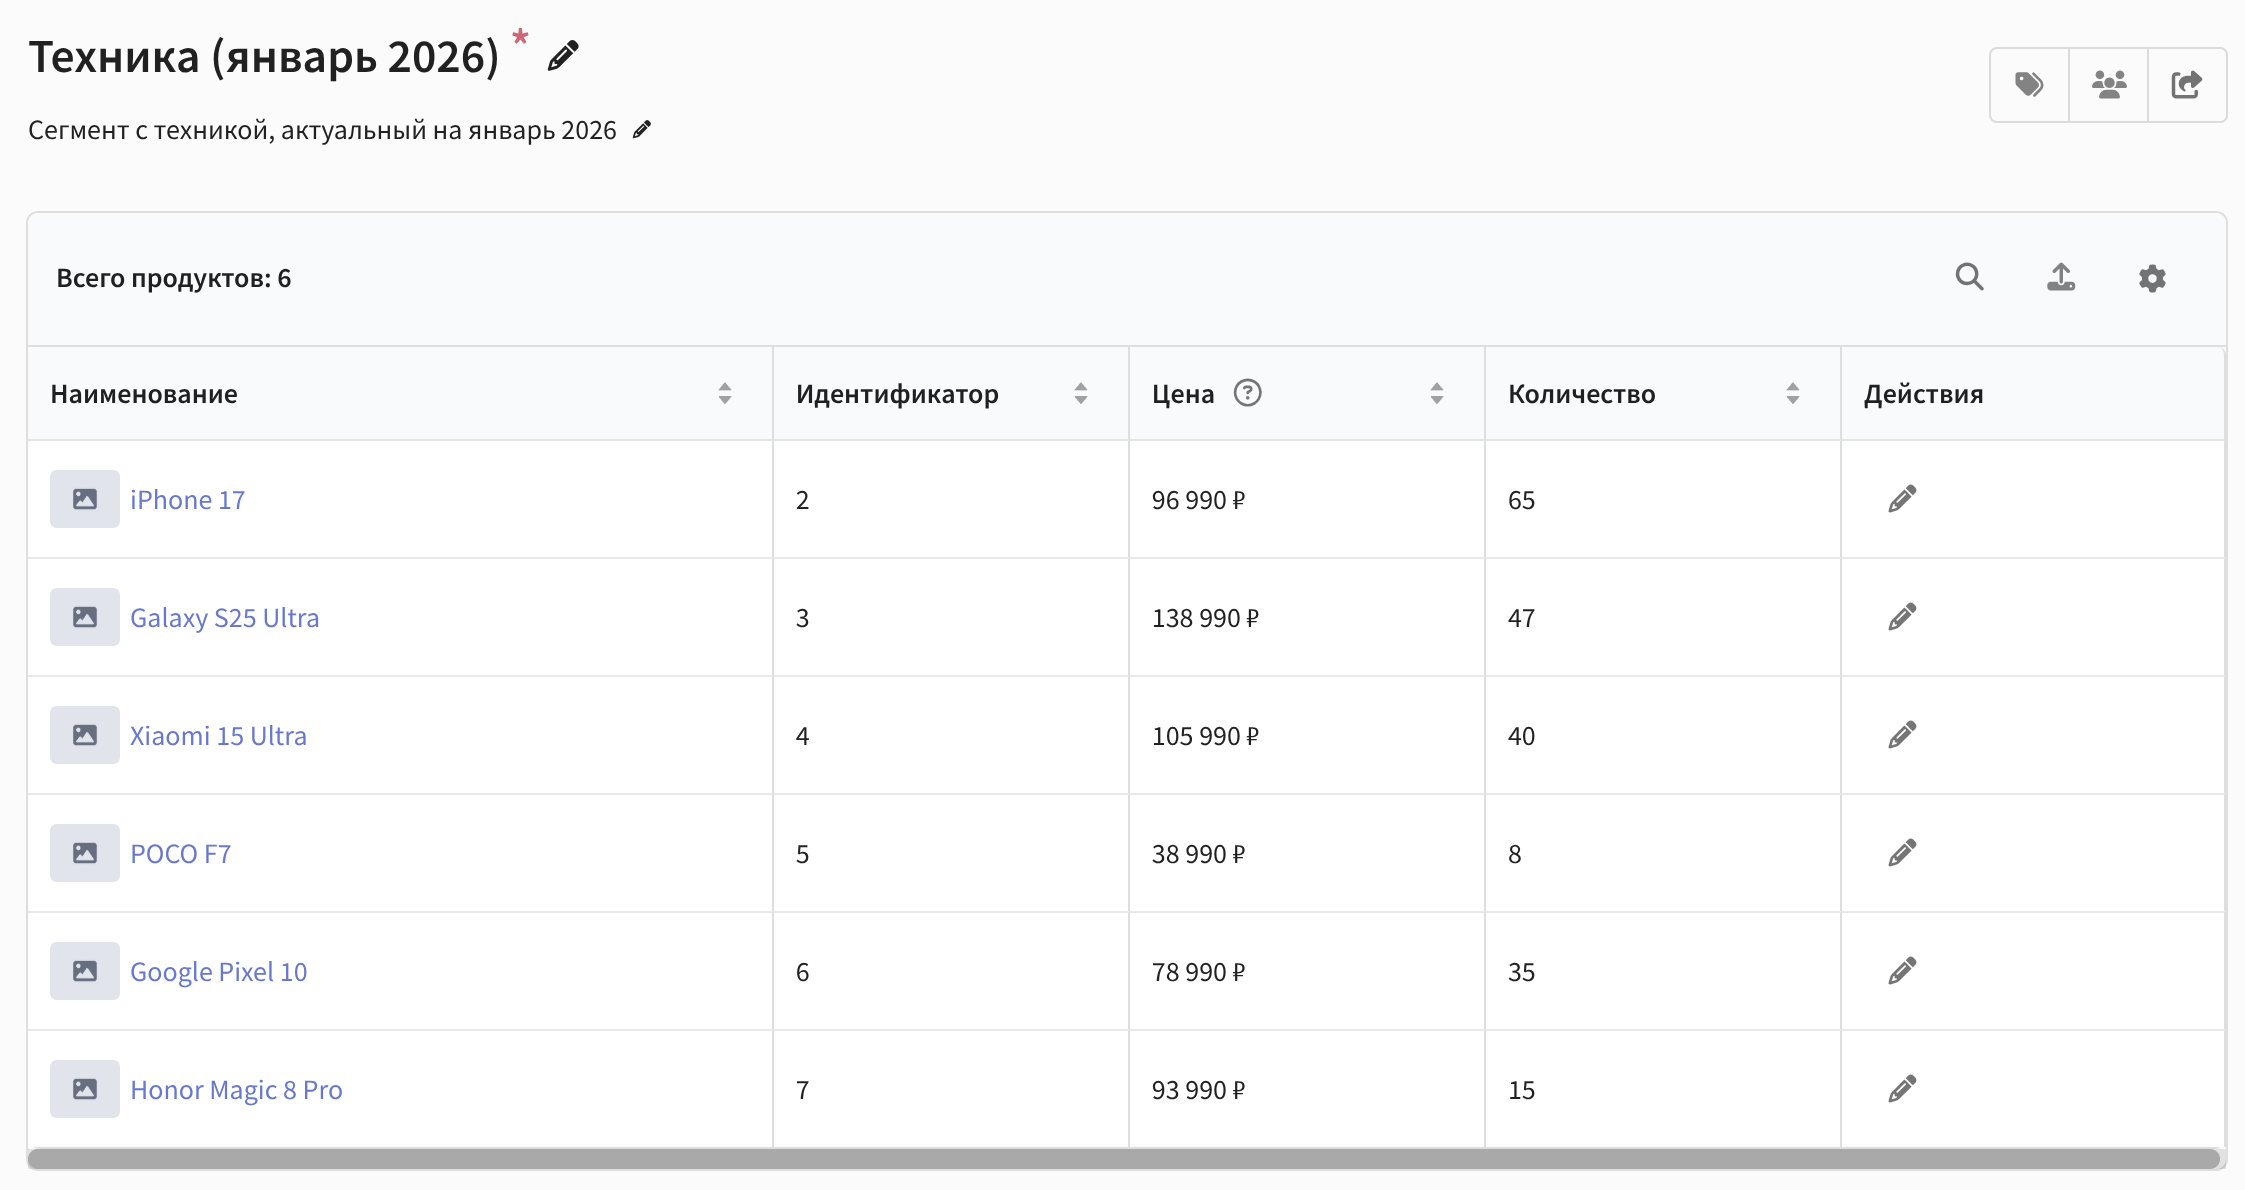This screenshot has width=2245, height=1190.
Task: Edit the iPhone 17 row with pencil
Action: 1901,499
